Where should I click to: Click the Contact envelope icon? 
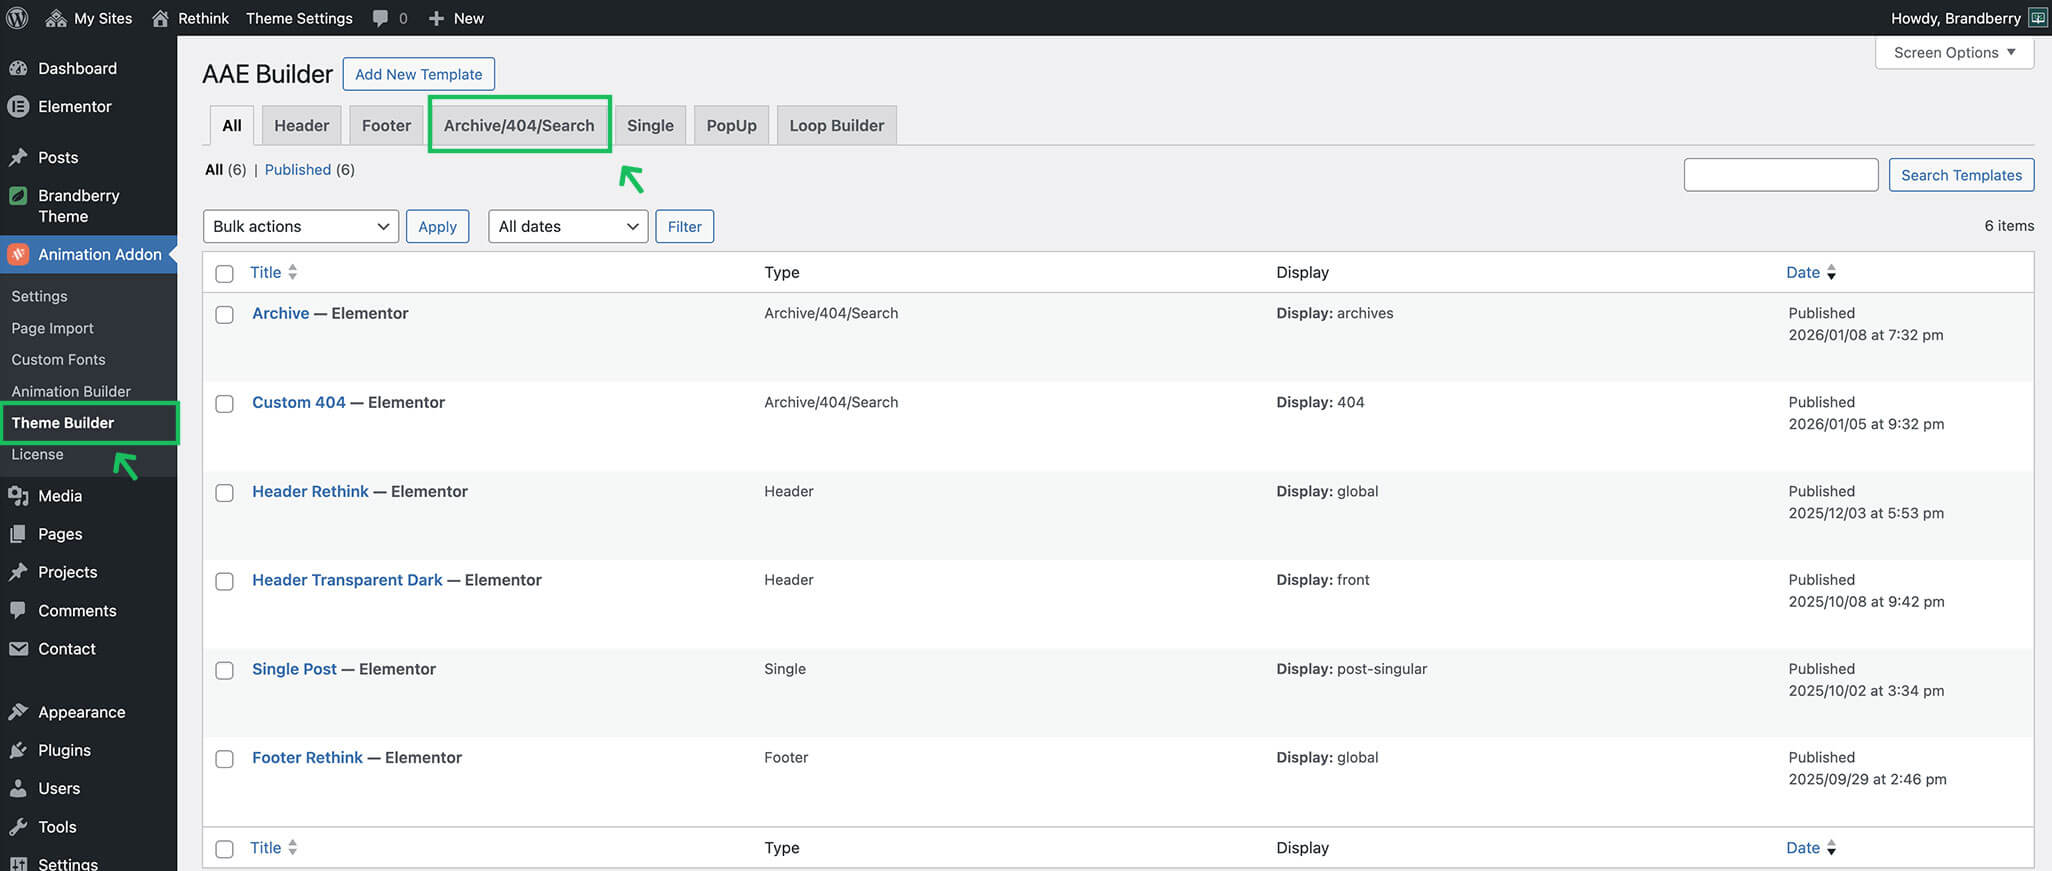point(18,649)
